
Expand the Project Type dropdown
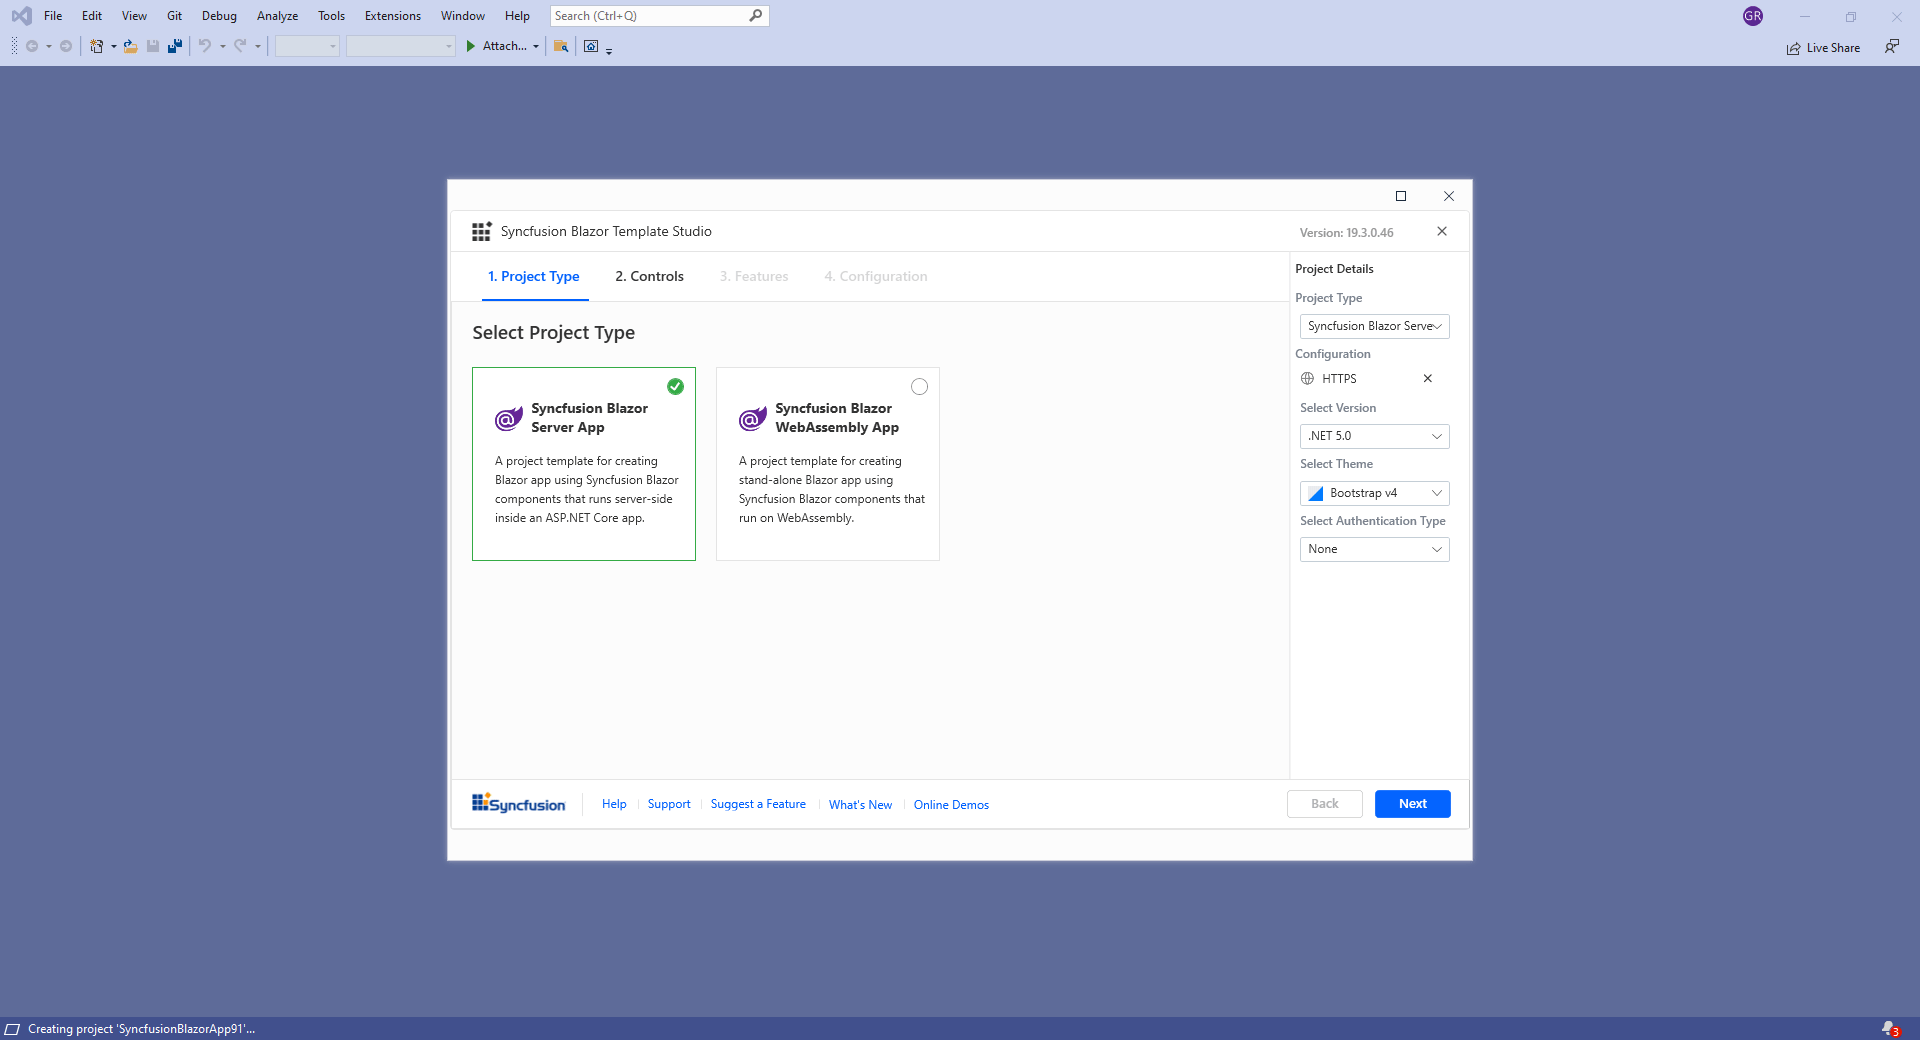click(x=1373, y=326)
